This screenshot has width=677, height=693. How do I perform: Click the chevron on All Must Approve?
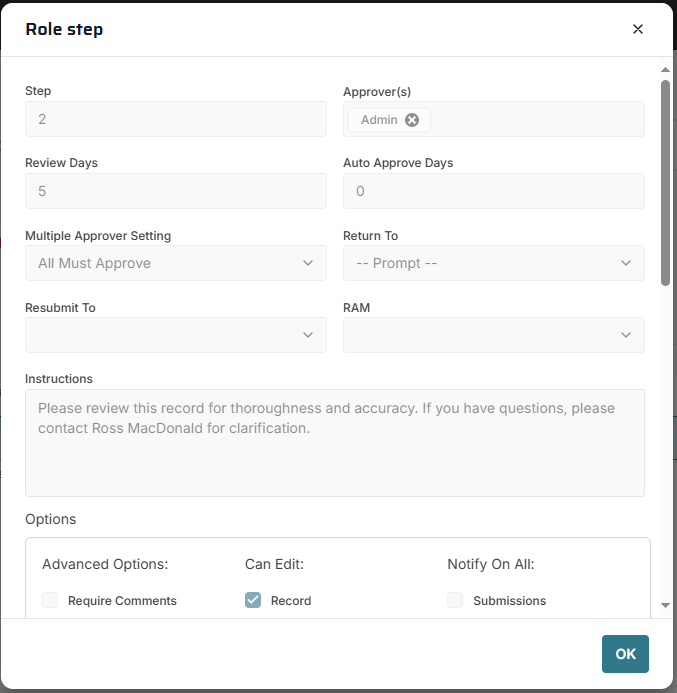(x=308, y=263)
